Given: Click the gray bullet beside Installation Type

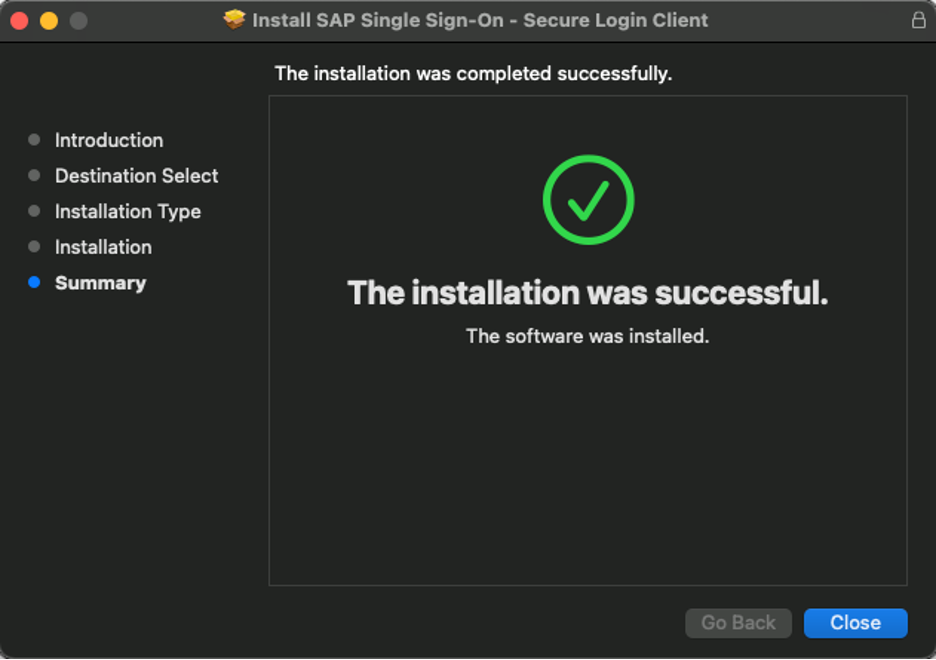Looking at the screenshot, I should click(x=34, y=211).
